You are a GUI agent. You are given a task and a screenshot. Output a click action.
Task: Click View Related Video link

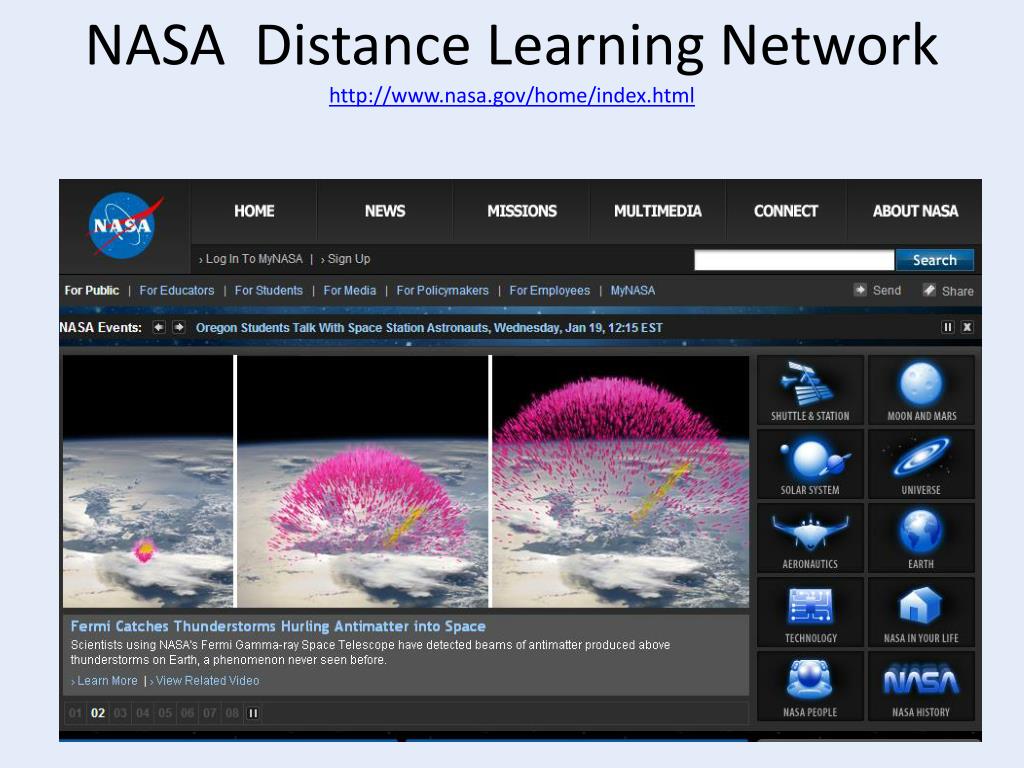click(206, 680)
